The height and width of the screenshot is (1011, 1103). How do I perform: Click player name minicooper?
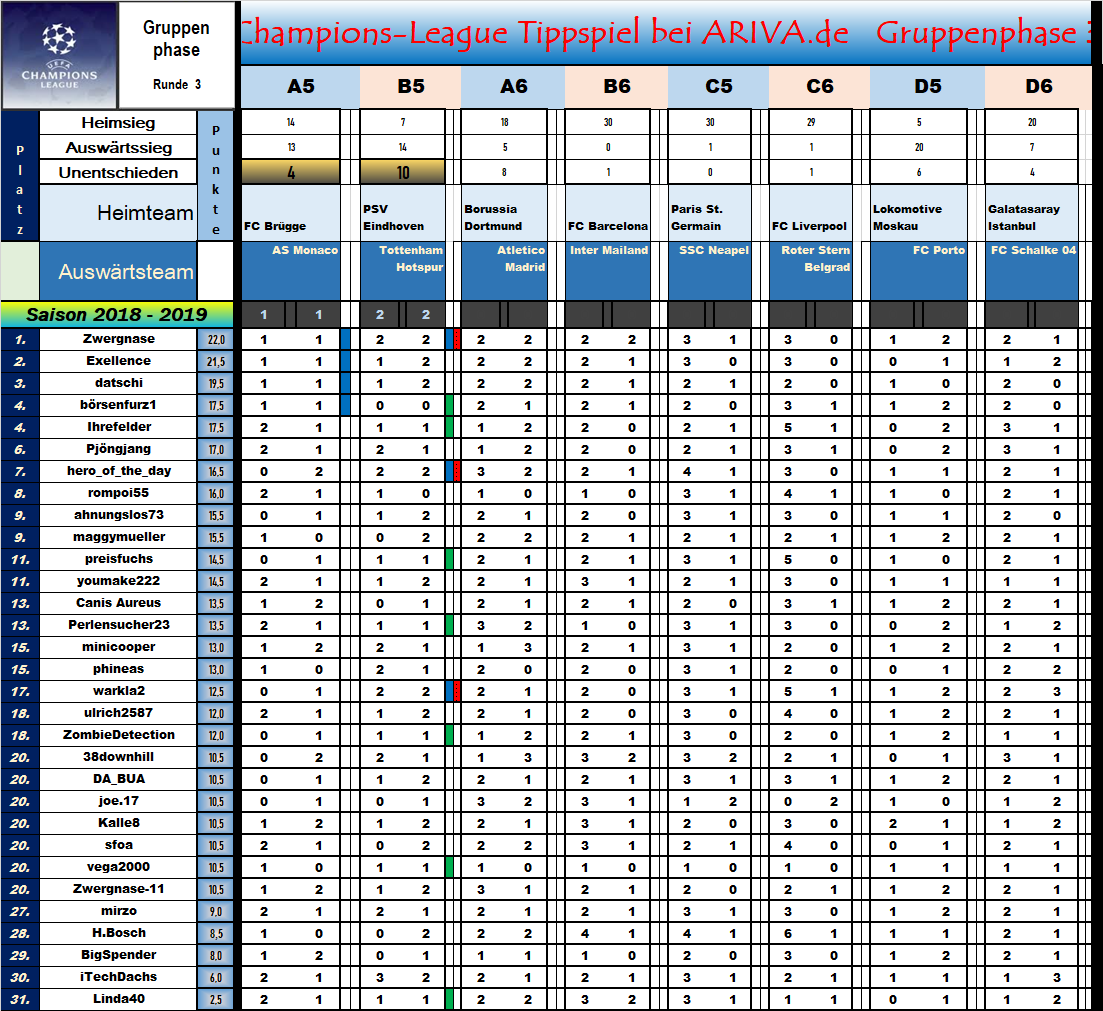(x=118, y=647)
